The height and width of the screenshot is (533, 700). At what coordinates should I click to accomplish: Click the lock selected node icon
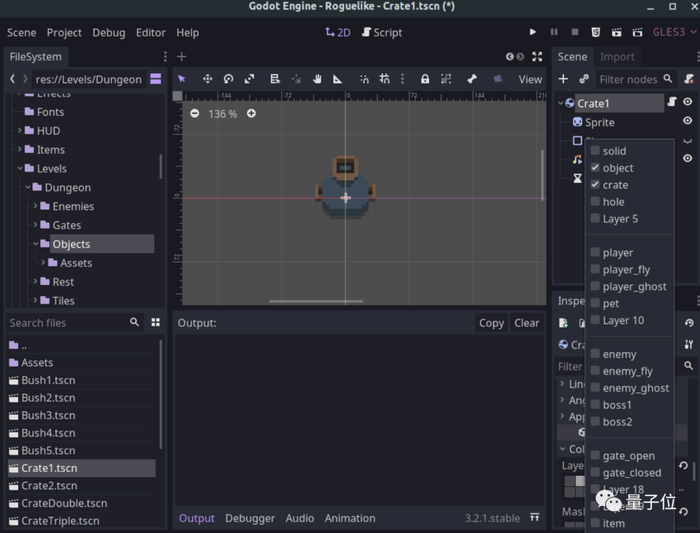(425, 79)
